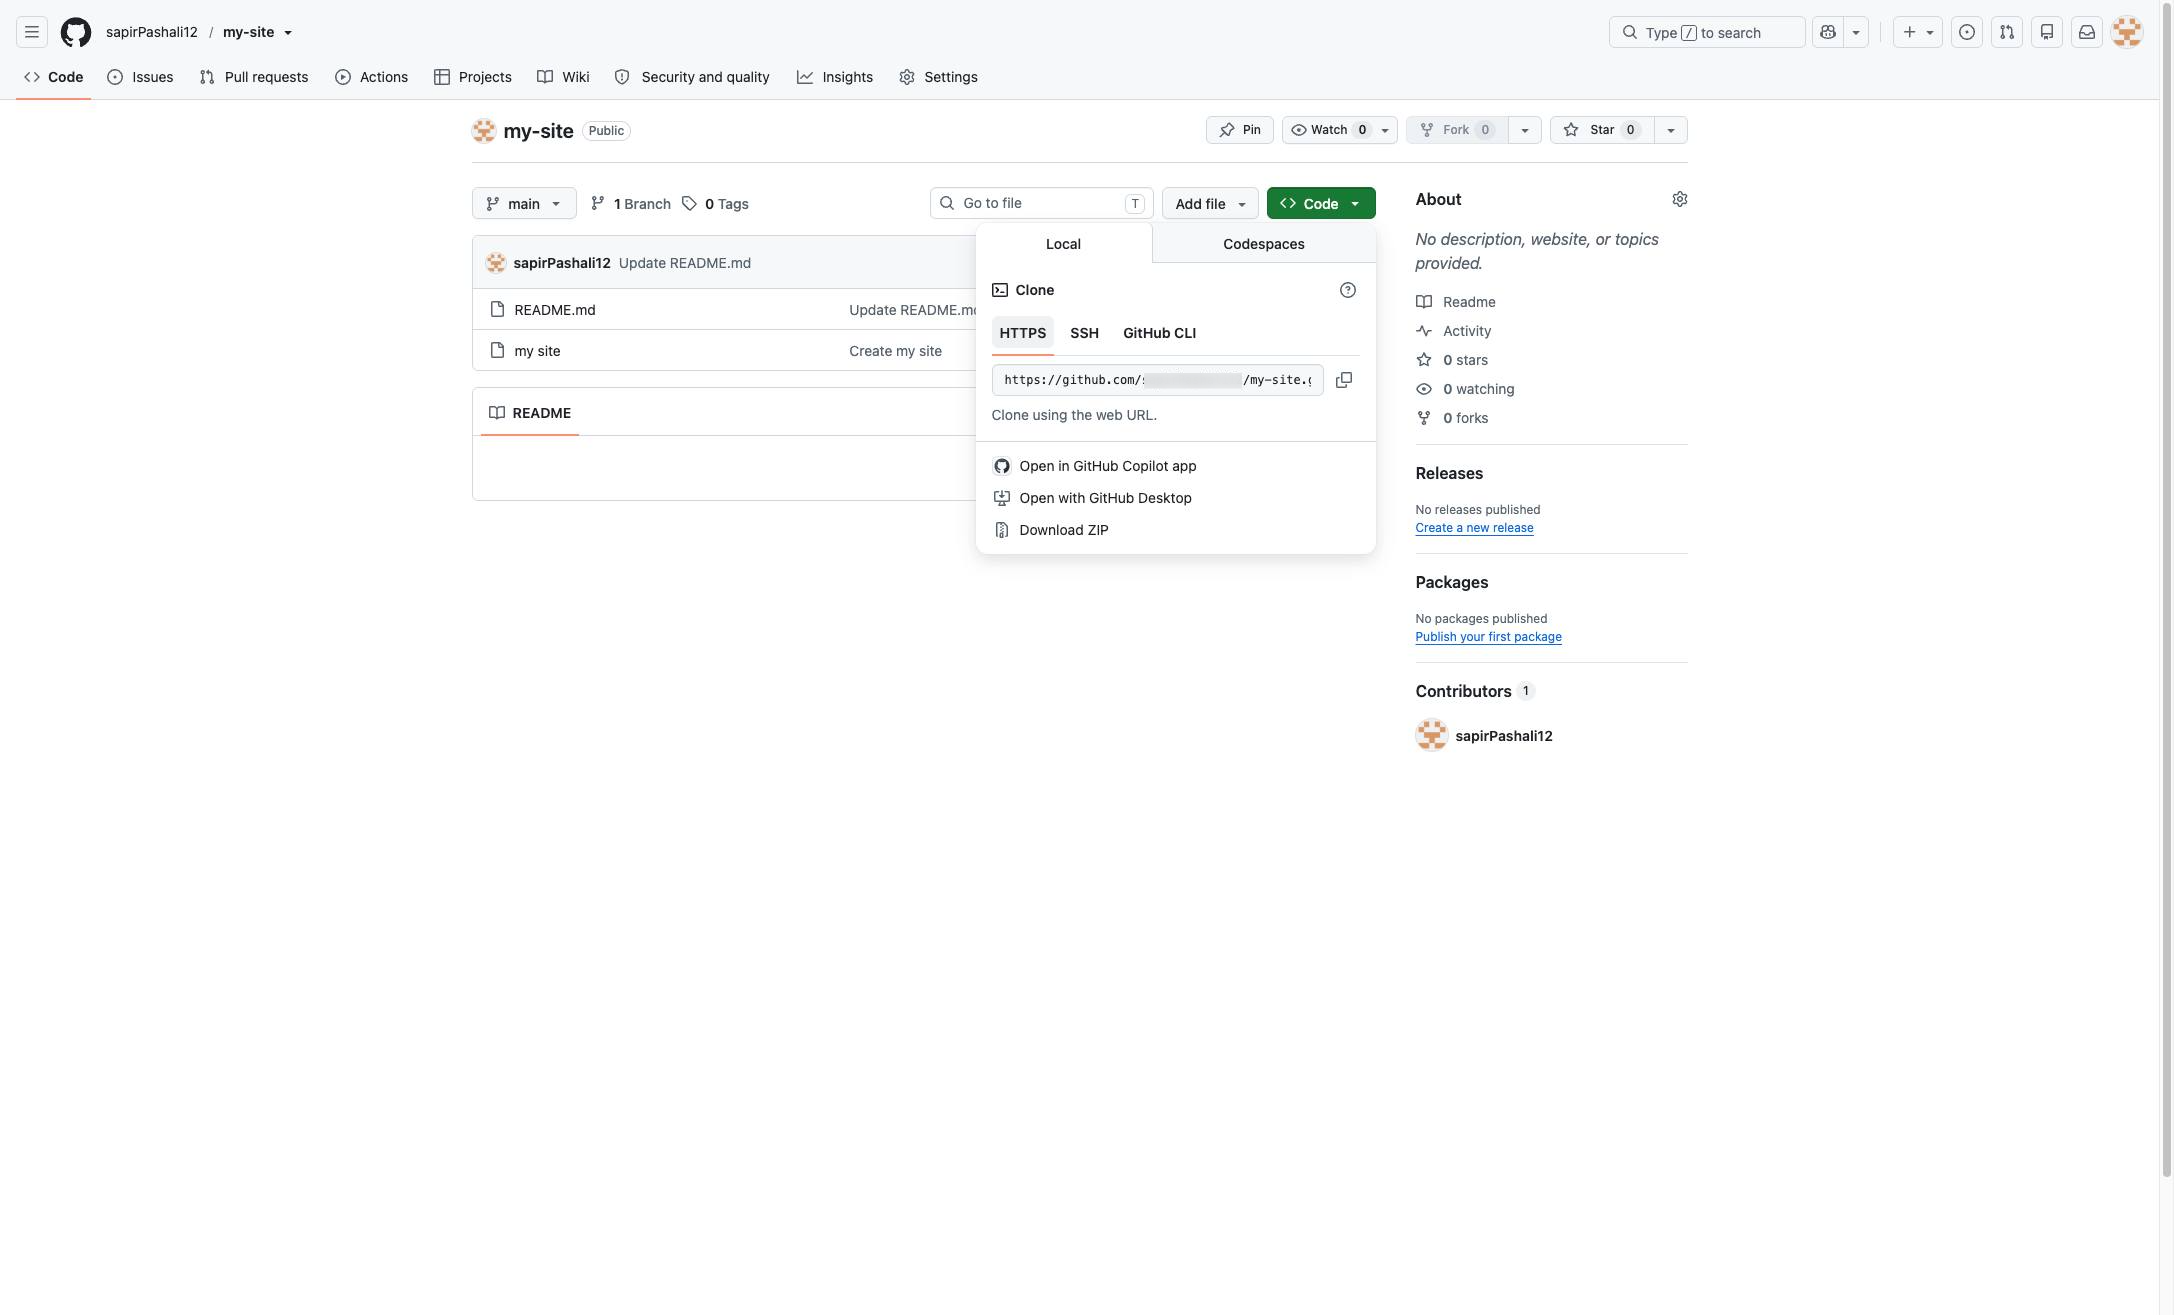This screenshot has width=2174, height=1315.
Task: Click the clone help question mark icon
Action: [1348, 290]
